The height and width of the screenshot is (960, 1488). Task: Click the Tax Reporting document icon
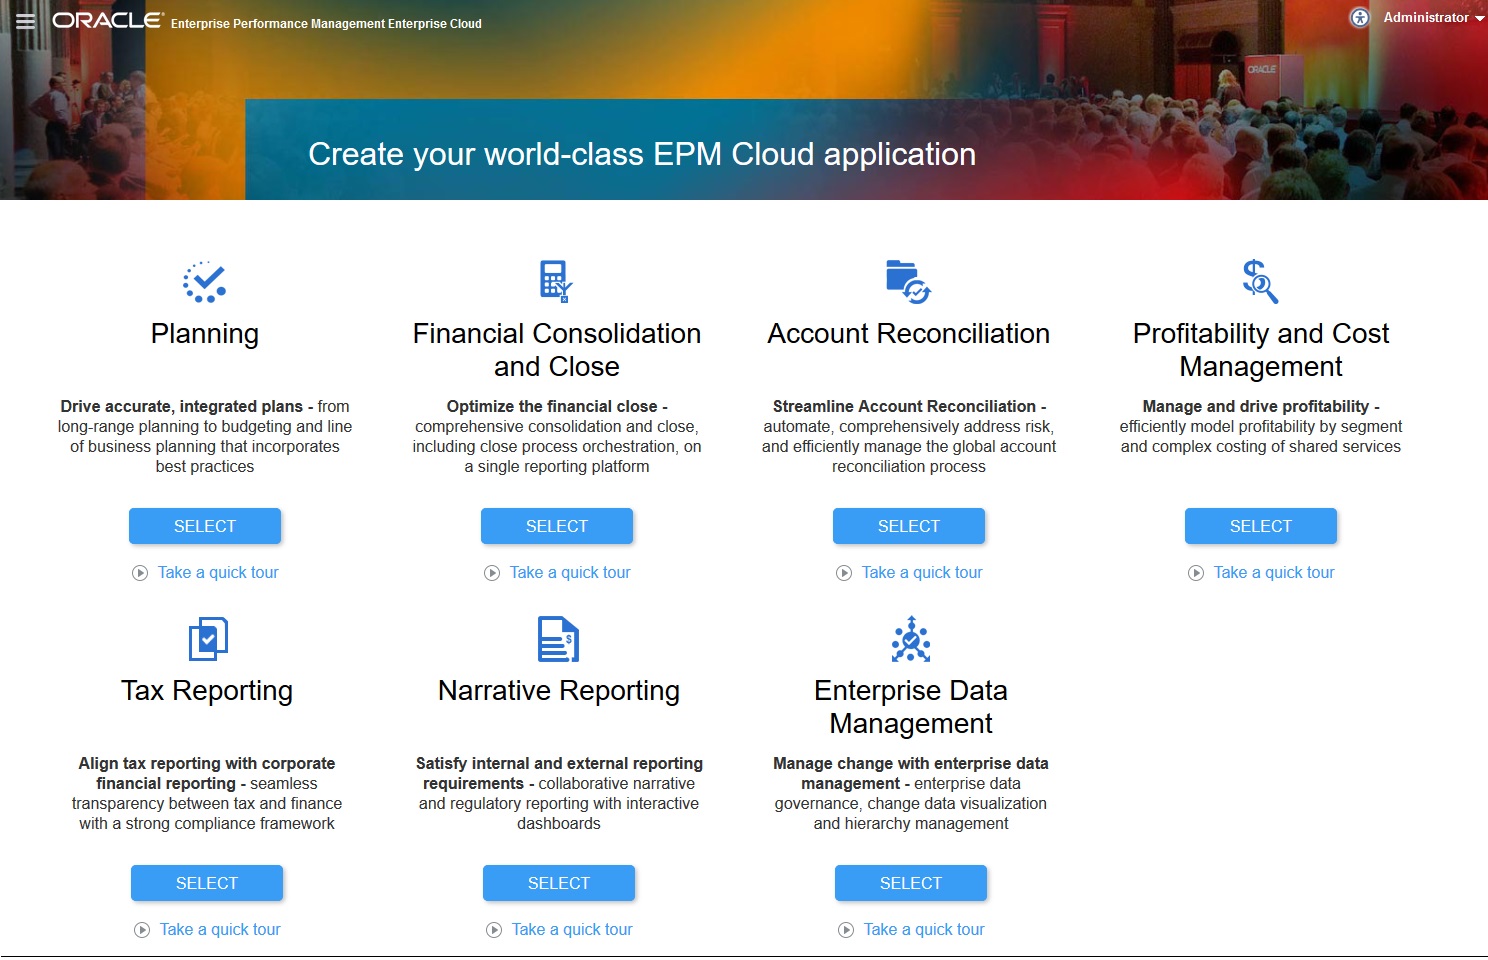[x=208, y=639]
